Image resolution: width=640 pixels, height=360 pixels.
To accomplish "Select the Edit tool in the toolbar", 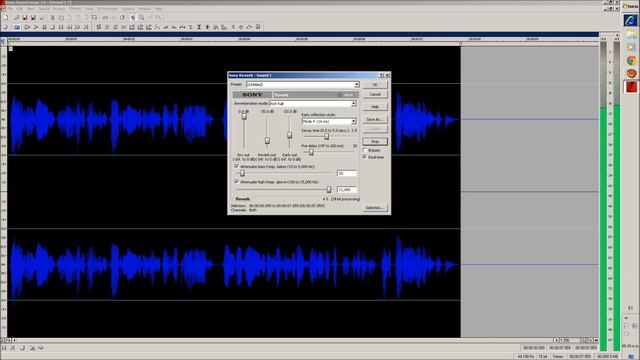I will 133,18.
